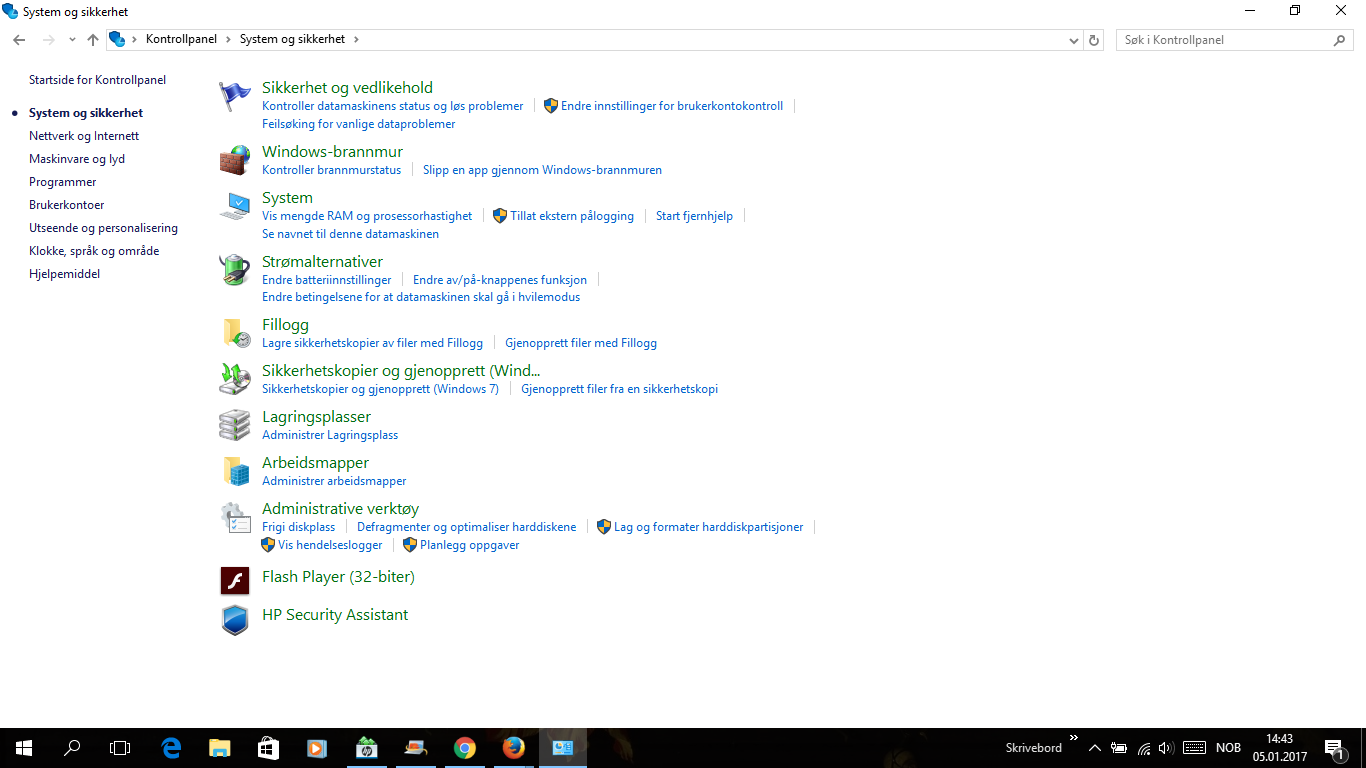Click Slipp en app gjennom Windows-brannmuren
1366x768 pixels.
[x=542, y=170]
